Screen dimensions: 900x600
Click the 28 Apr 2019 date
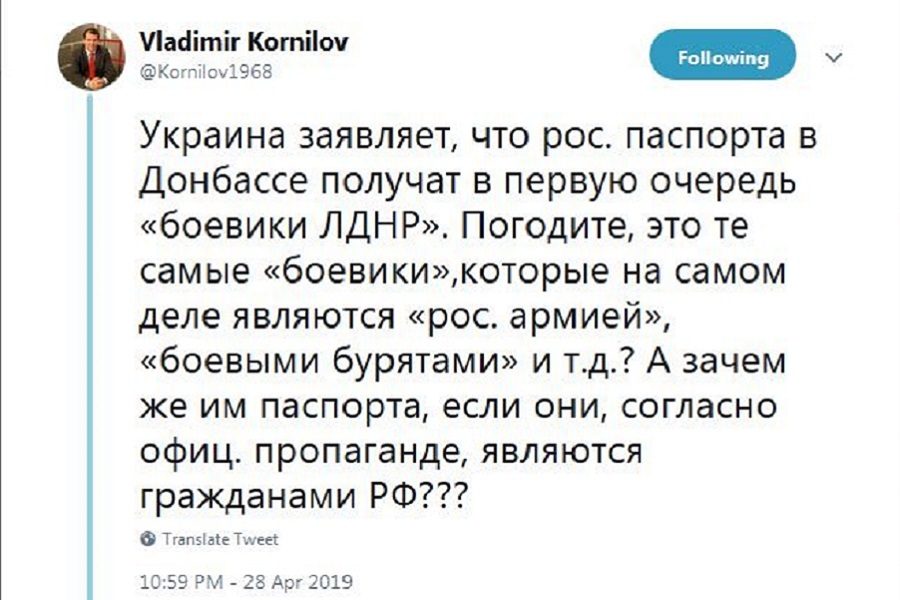(298, 582)
